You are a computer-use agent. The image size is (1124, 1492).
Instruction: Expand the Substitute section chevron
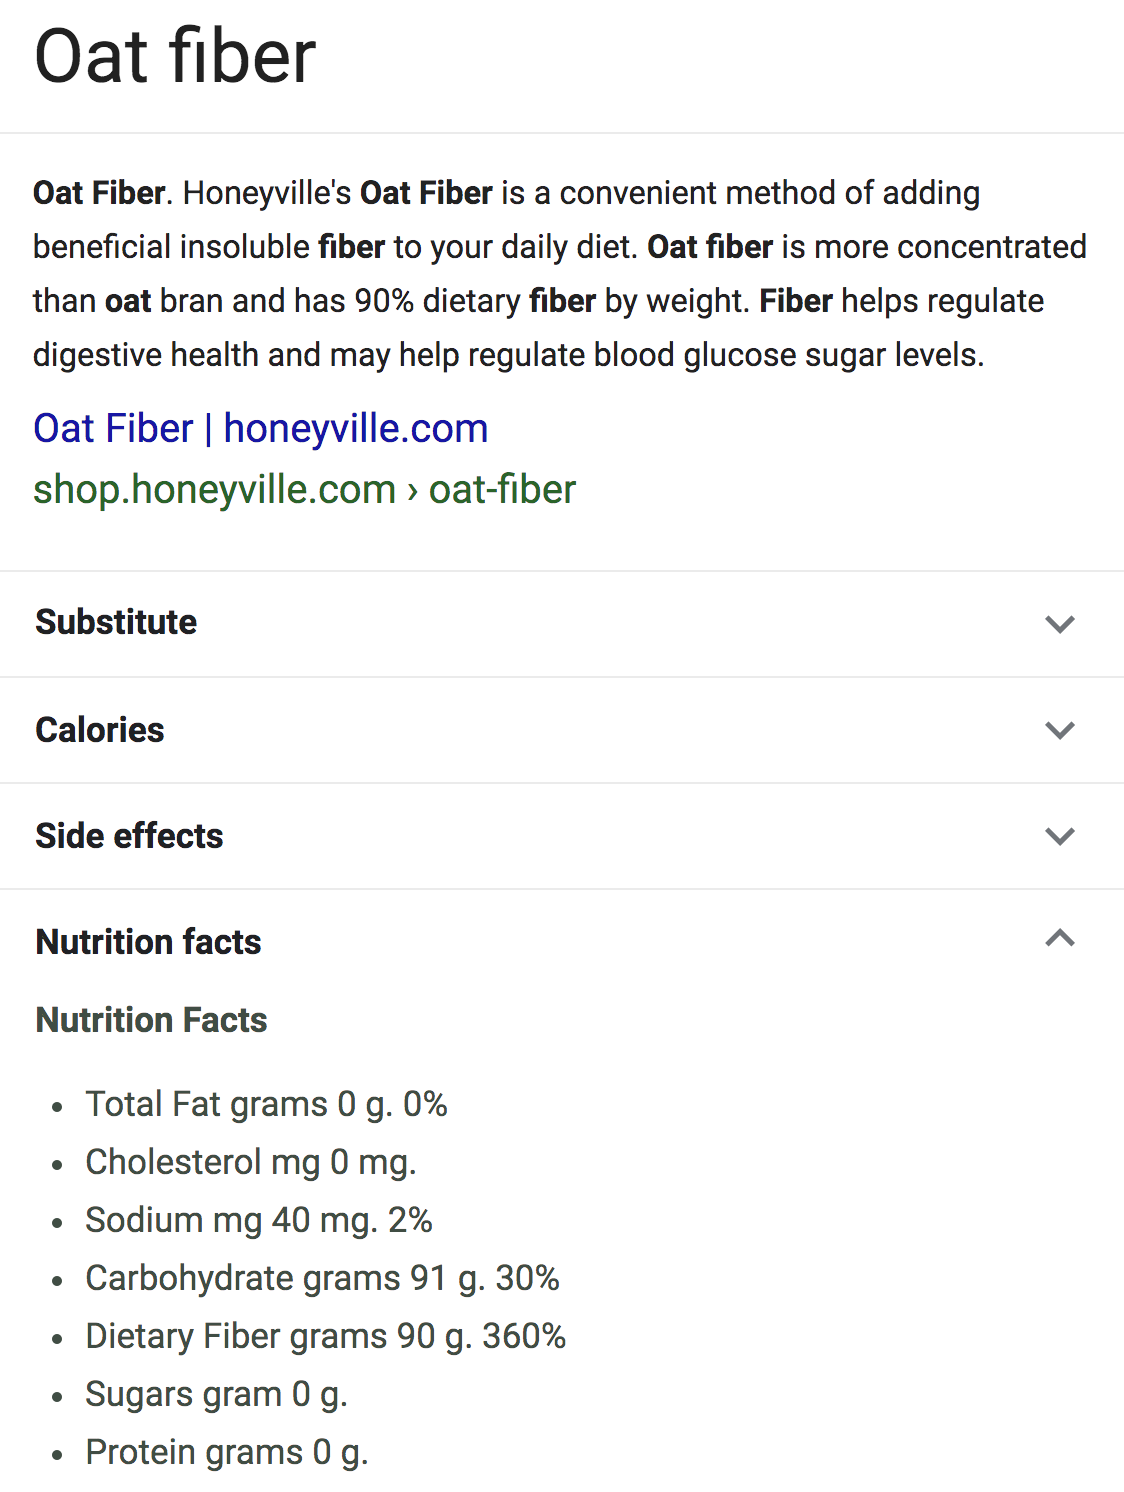coord(1059,624)
